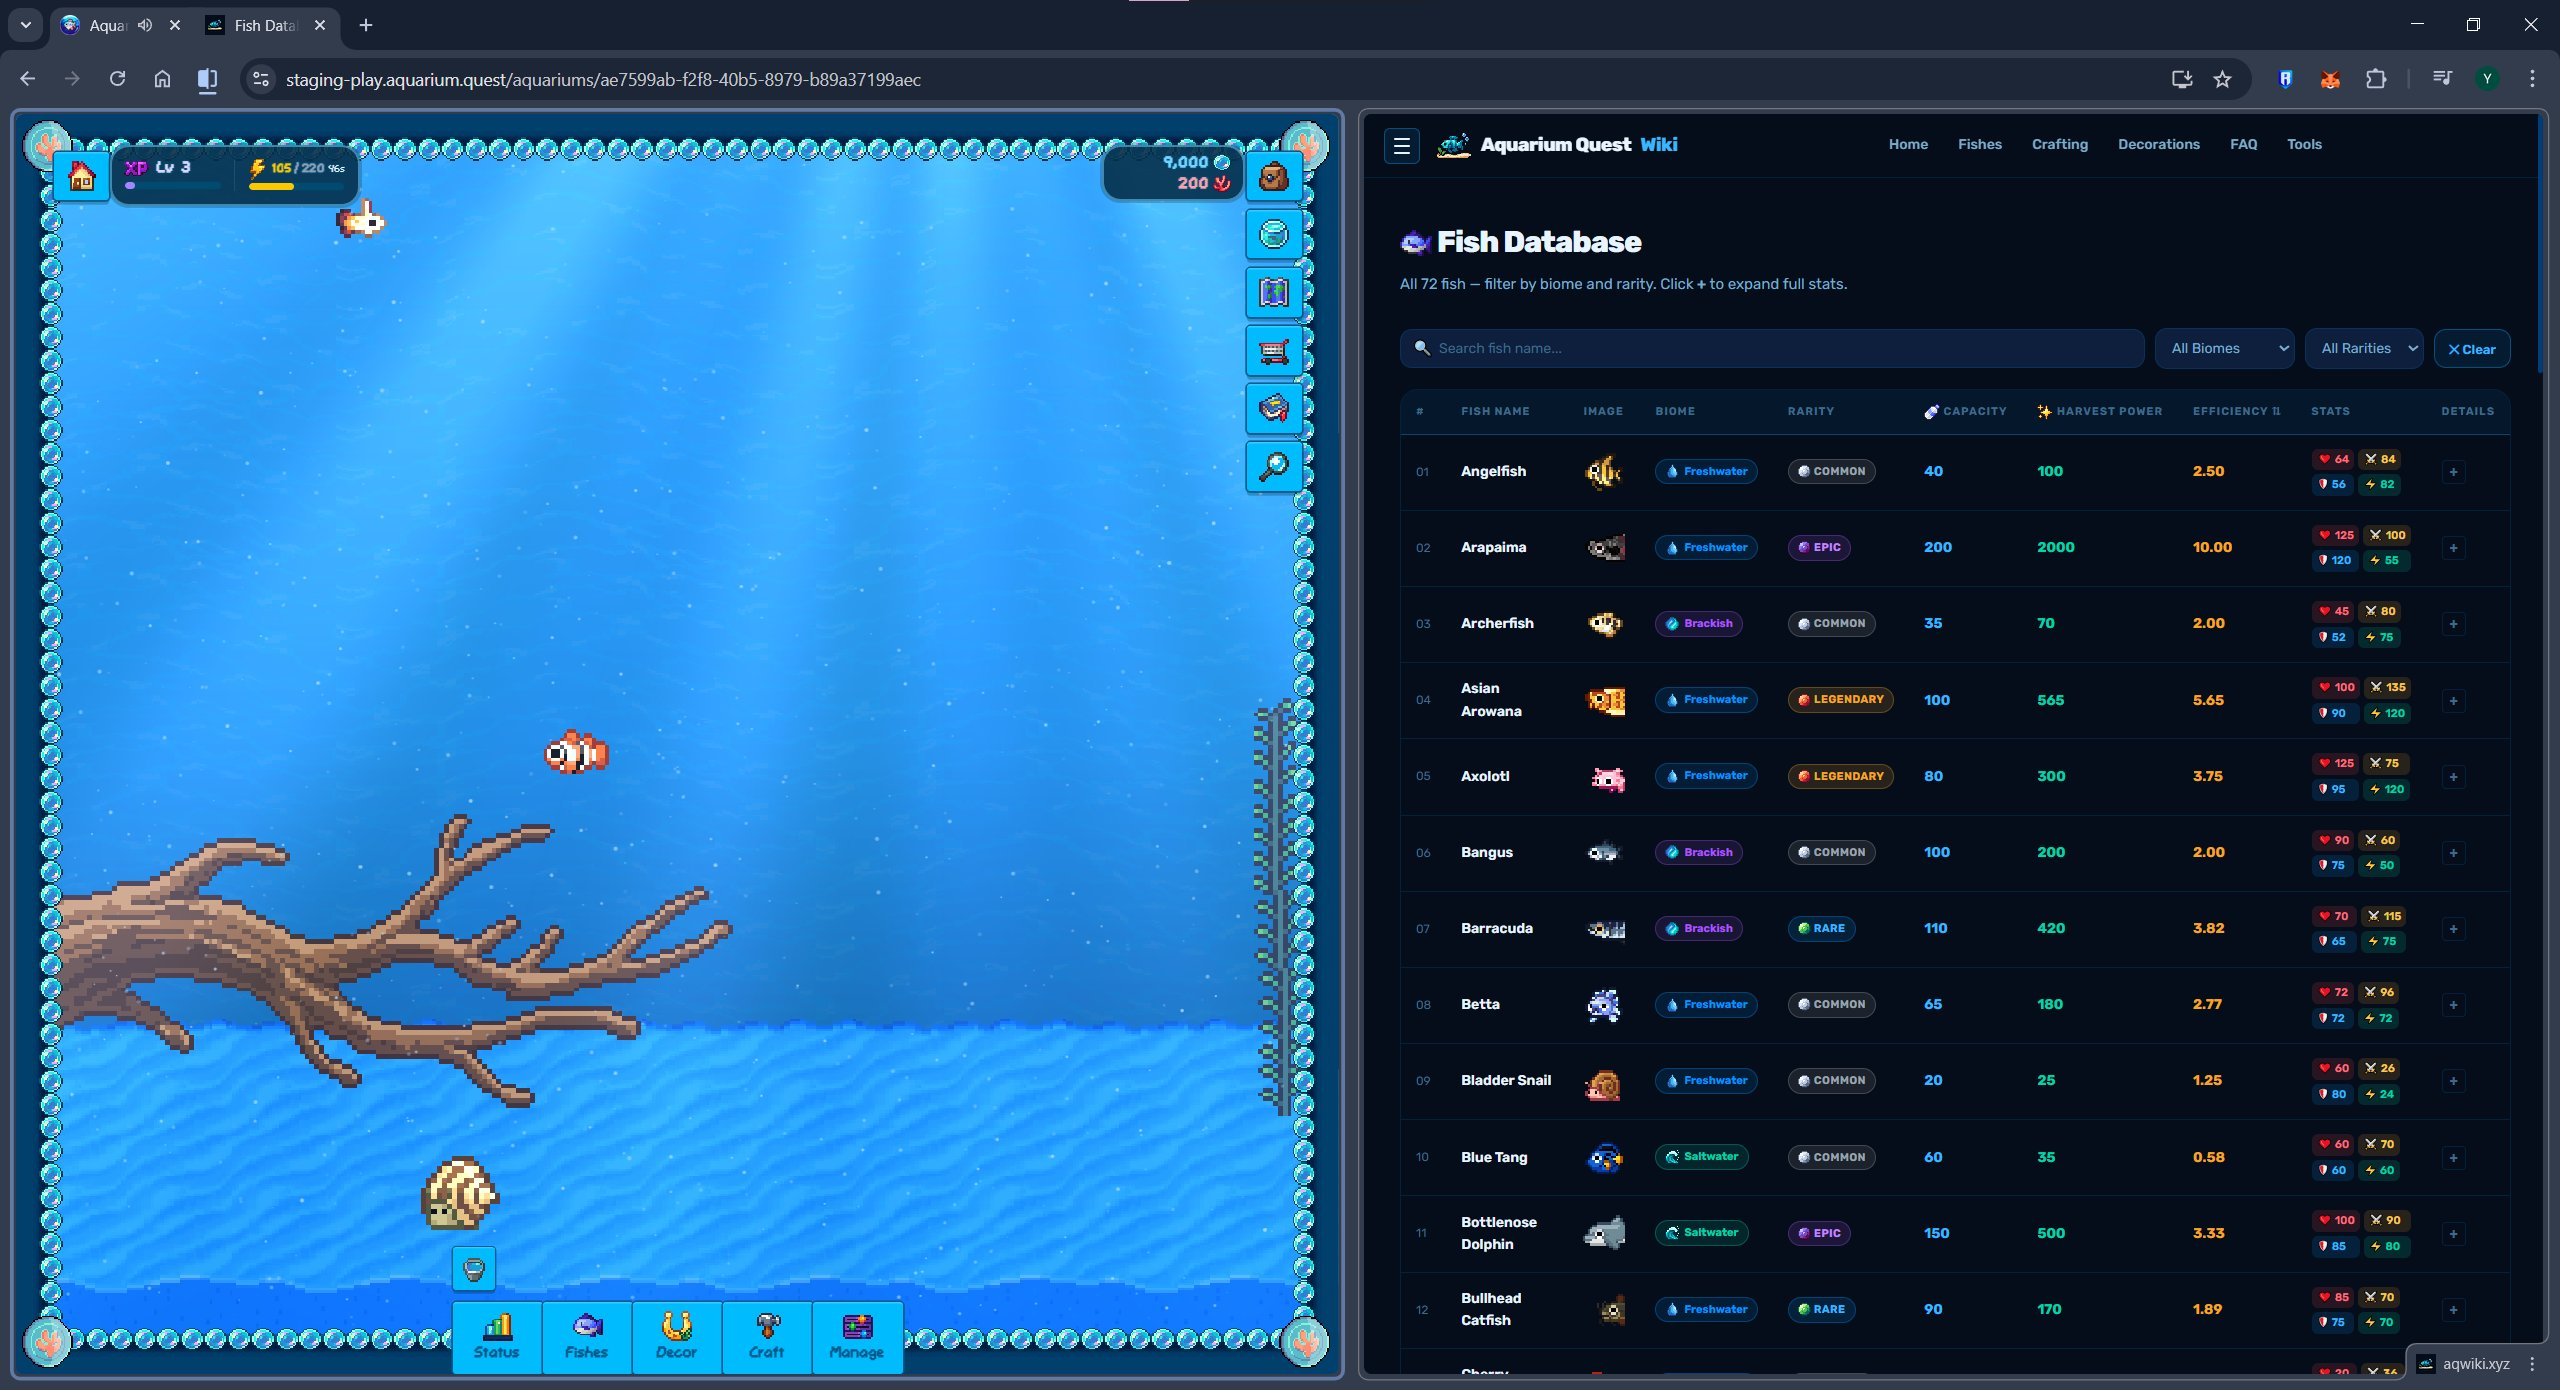Image resolution: width=2560 pixels, height=1390 pixels.
Task: Expand details for Archerfish row
Action: (2453, 625)
